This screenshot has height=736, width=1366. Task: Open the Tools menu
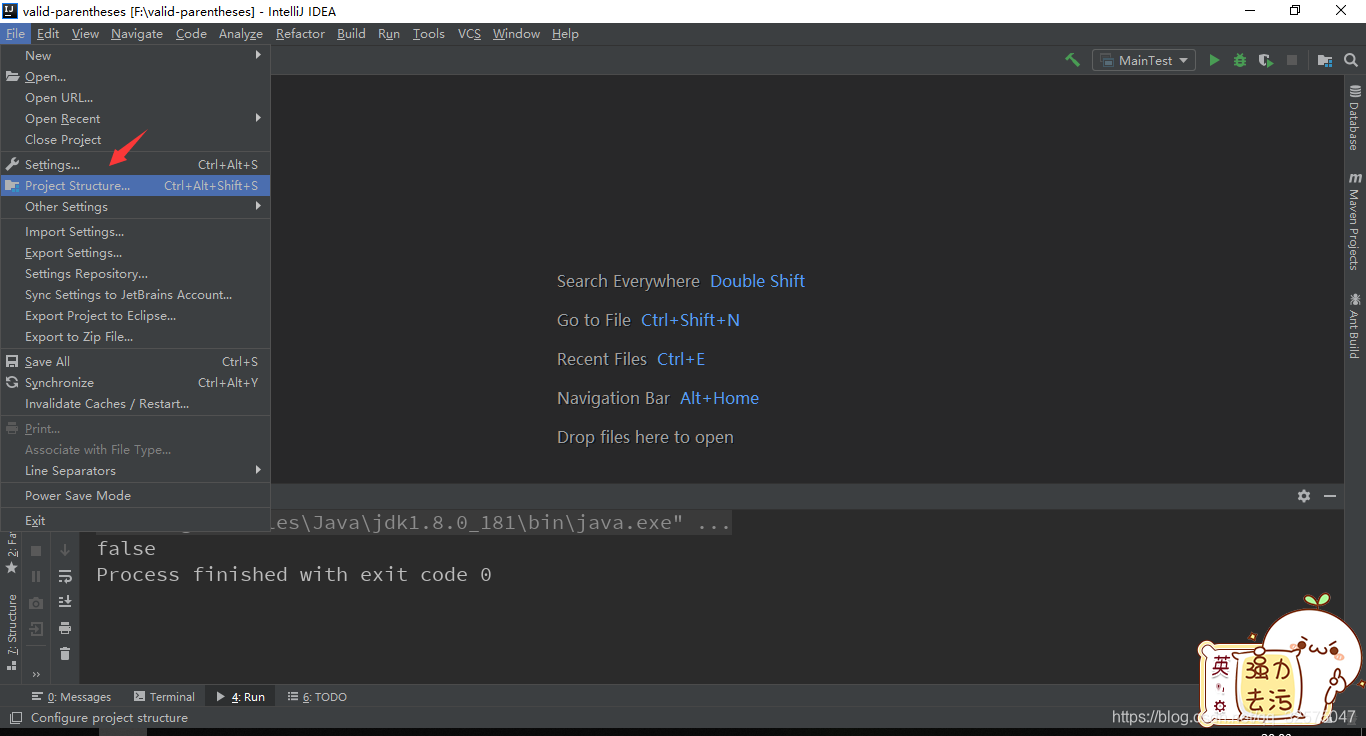(x=428, y=34)
